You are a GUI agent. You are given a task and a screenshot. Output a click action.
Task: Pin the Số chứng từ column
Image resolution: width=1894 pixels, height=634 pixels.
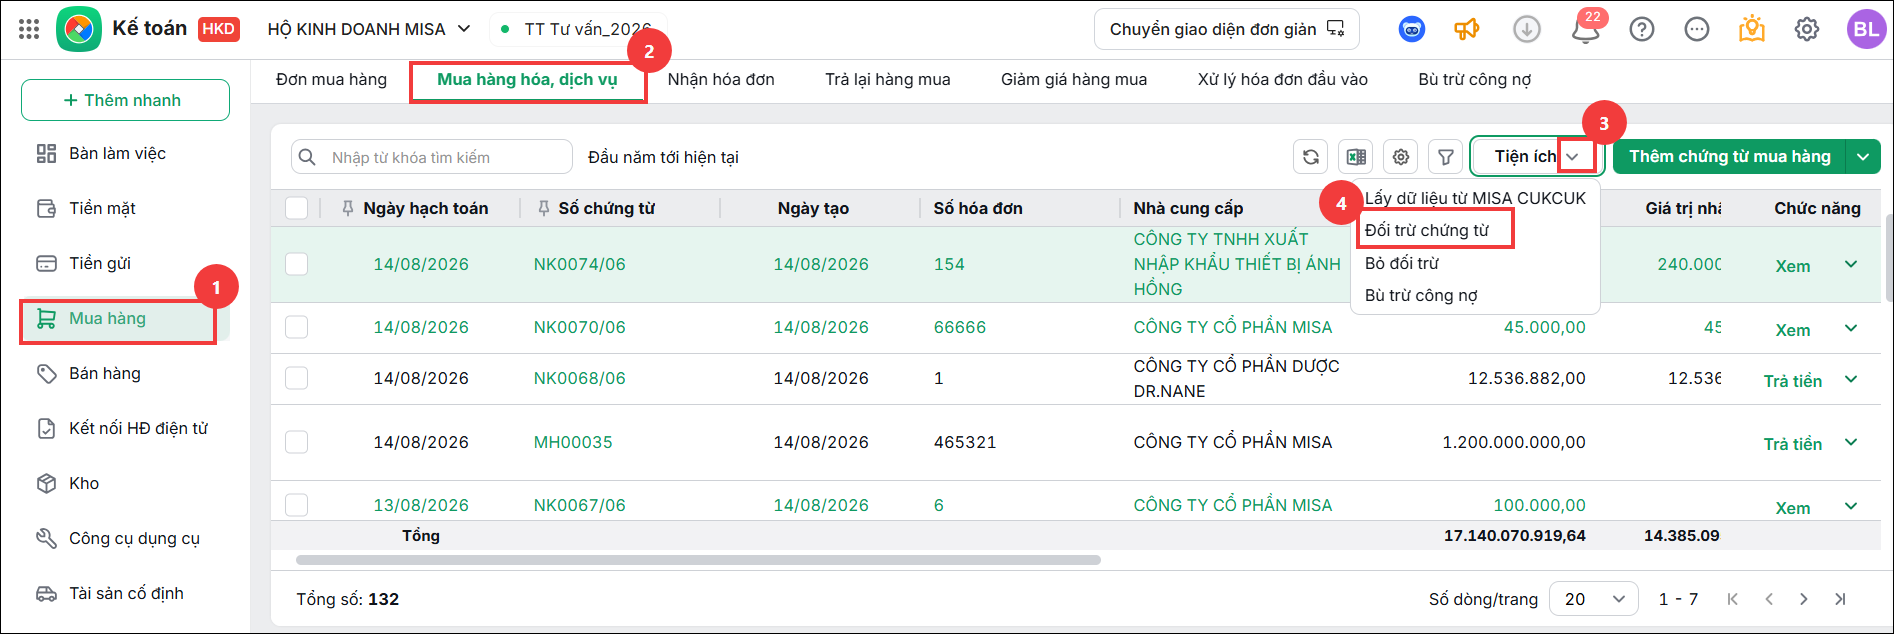coord(544,208)
